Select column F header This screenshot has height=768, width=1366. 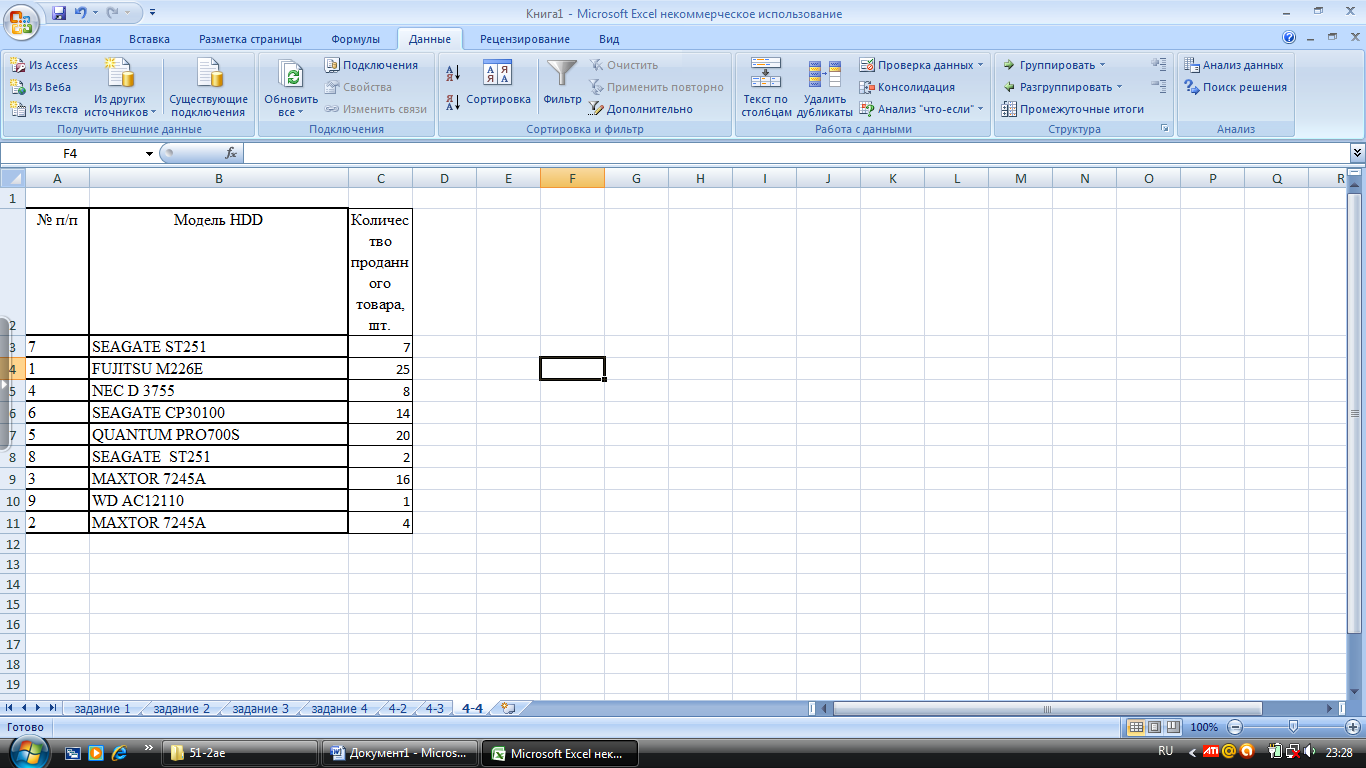click(572, 179)
